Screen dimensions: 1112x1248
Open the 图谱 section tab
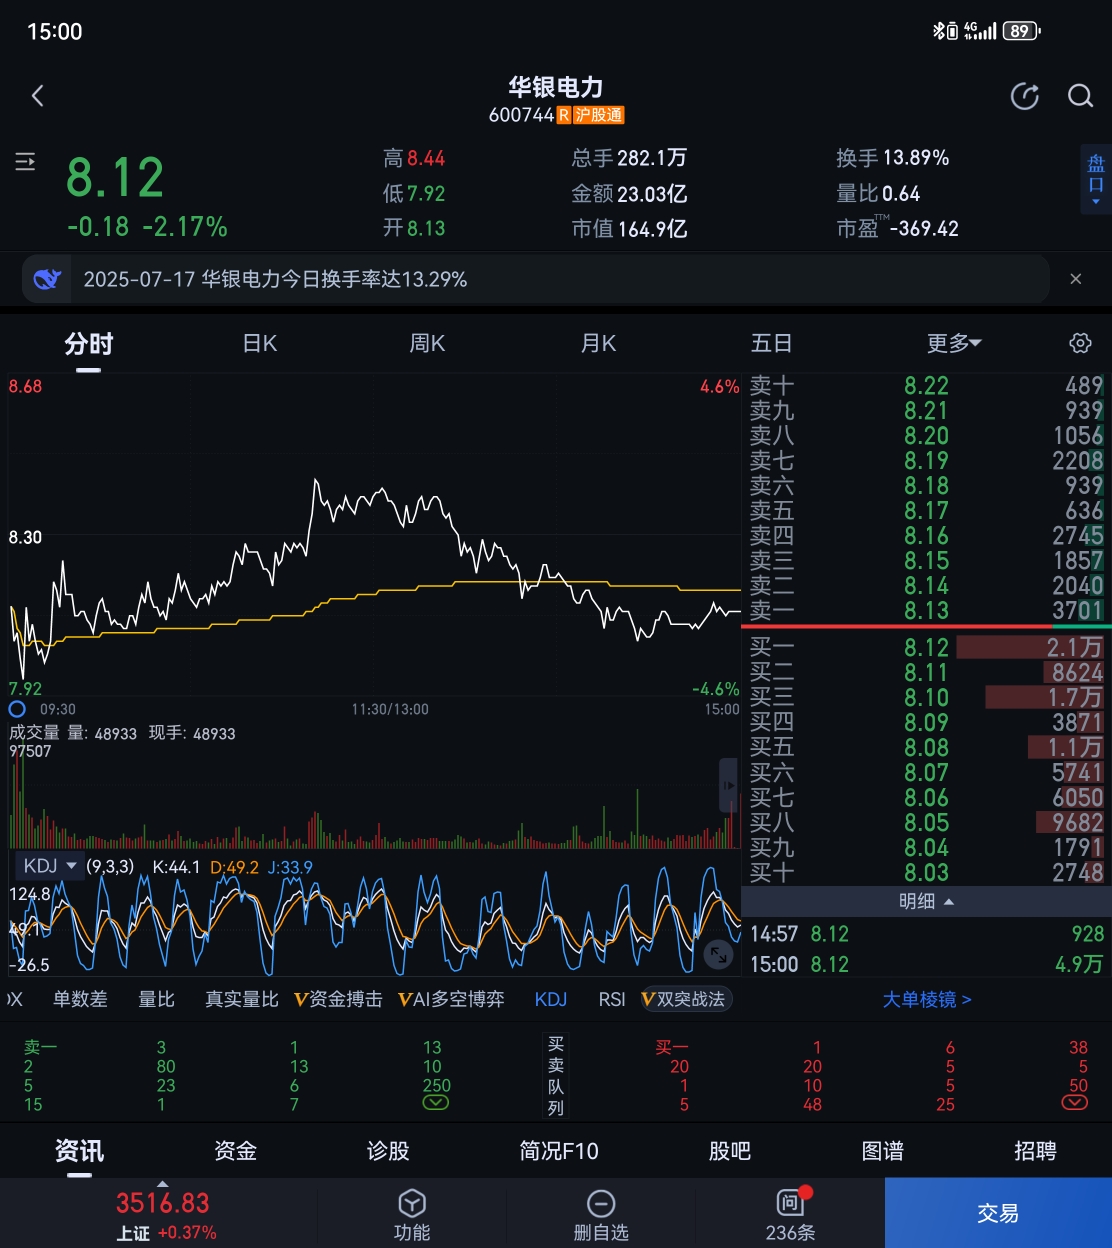pyautogui.click(x=882, y=1151)
